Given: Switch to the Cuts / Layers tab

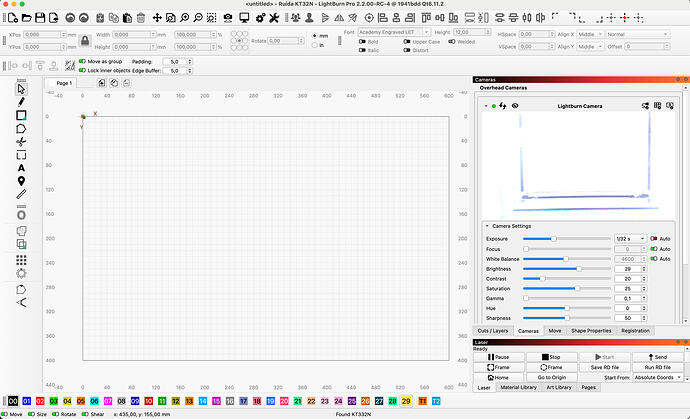Looking at the screenshot, I should coord(493,331).
